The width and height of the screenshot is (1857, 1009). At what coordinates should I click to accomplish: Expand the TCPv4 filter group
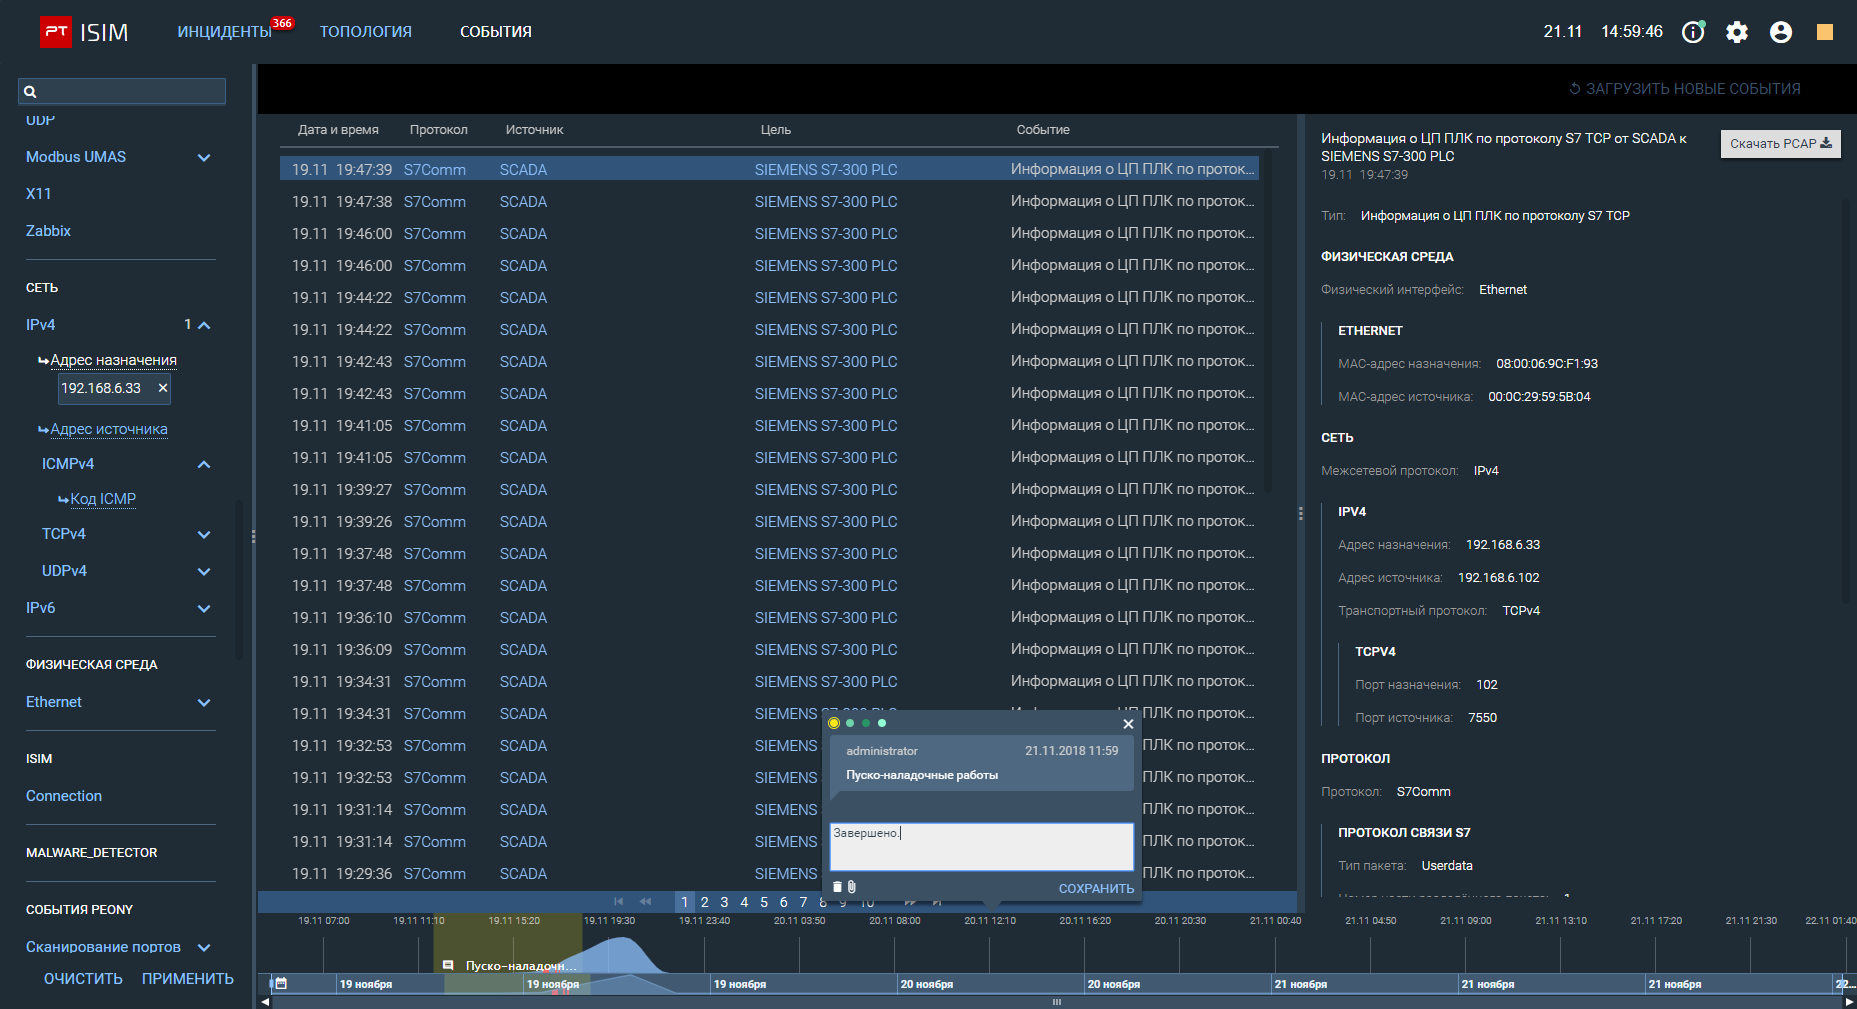tap(204, 535)
